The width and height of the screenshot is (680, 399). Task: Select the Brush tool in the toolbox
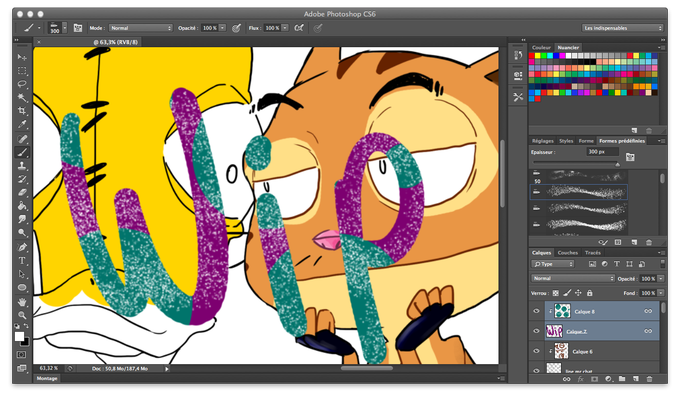tap(22, 152)
